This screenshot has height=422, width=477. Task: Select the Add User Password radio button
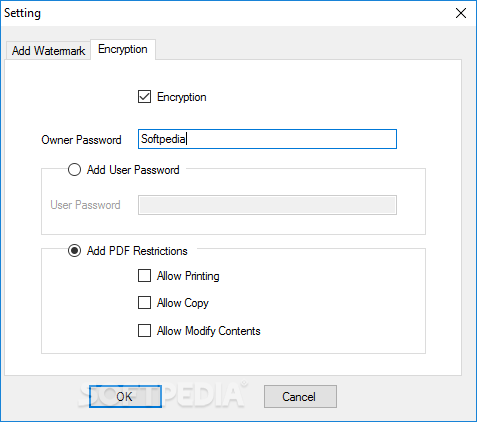(x=74, y=170)
